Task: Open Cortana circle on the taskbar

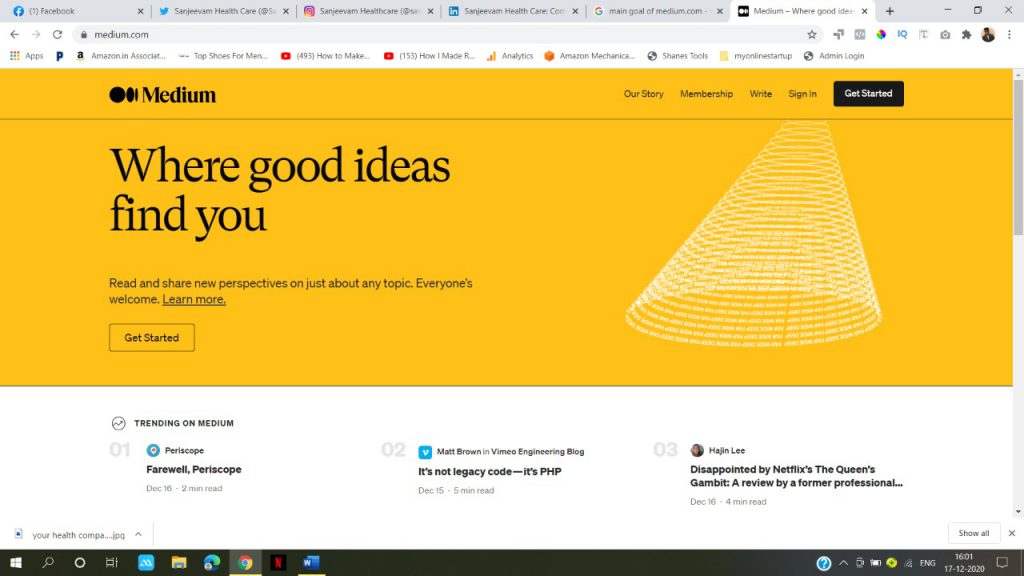Action: pos(80,562)
